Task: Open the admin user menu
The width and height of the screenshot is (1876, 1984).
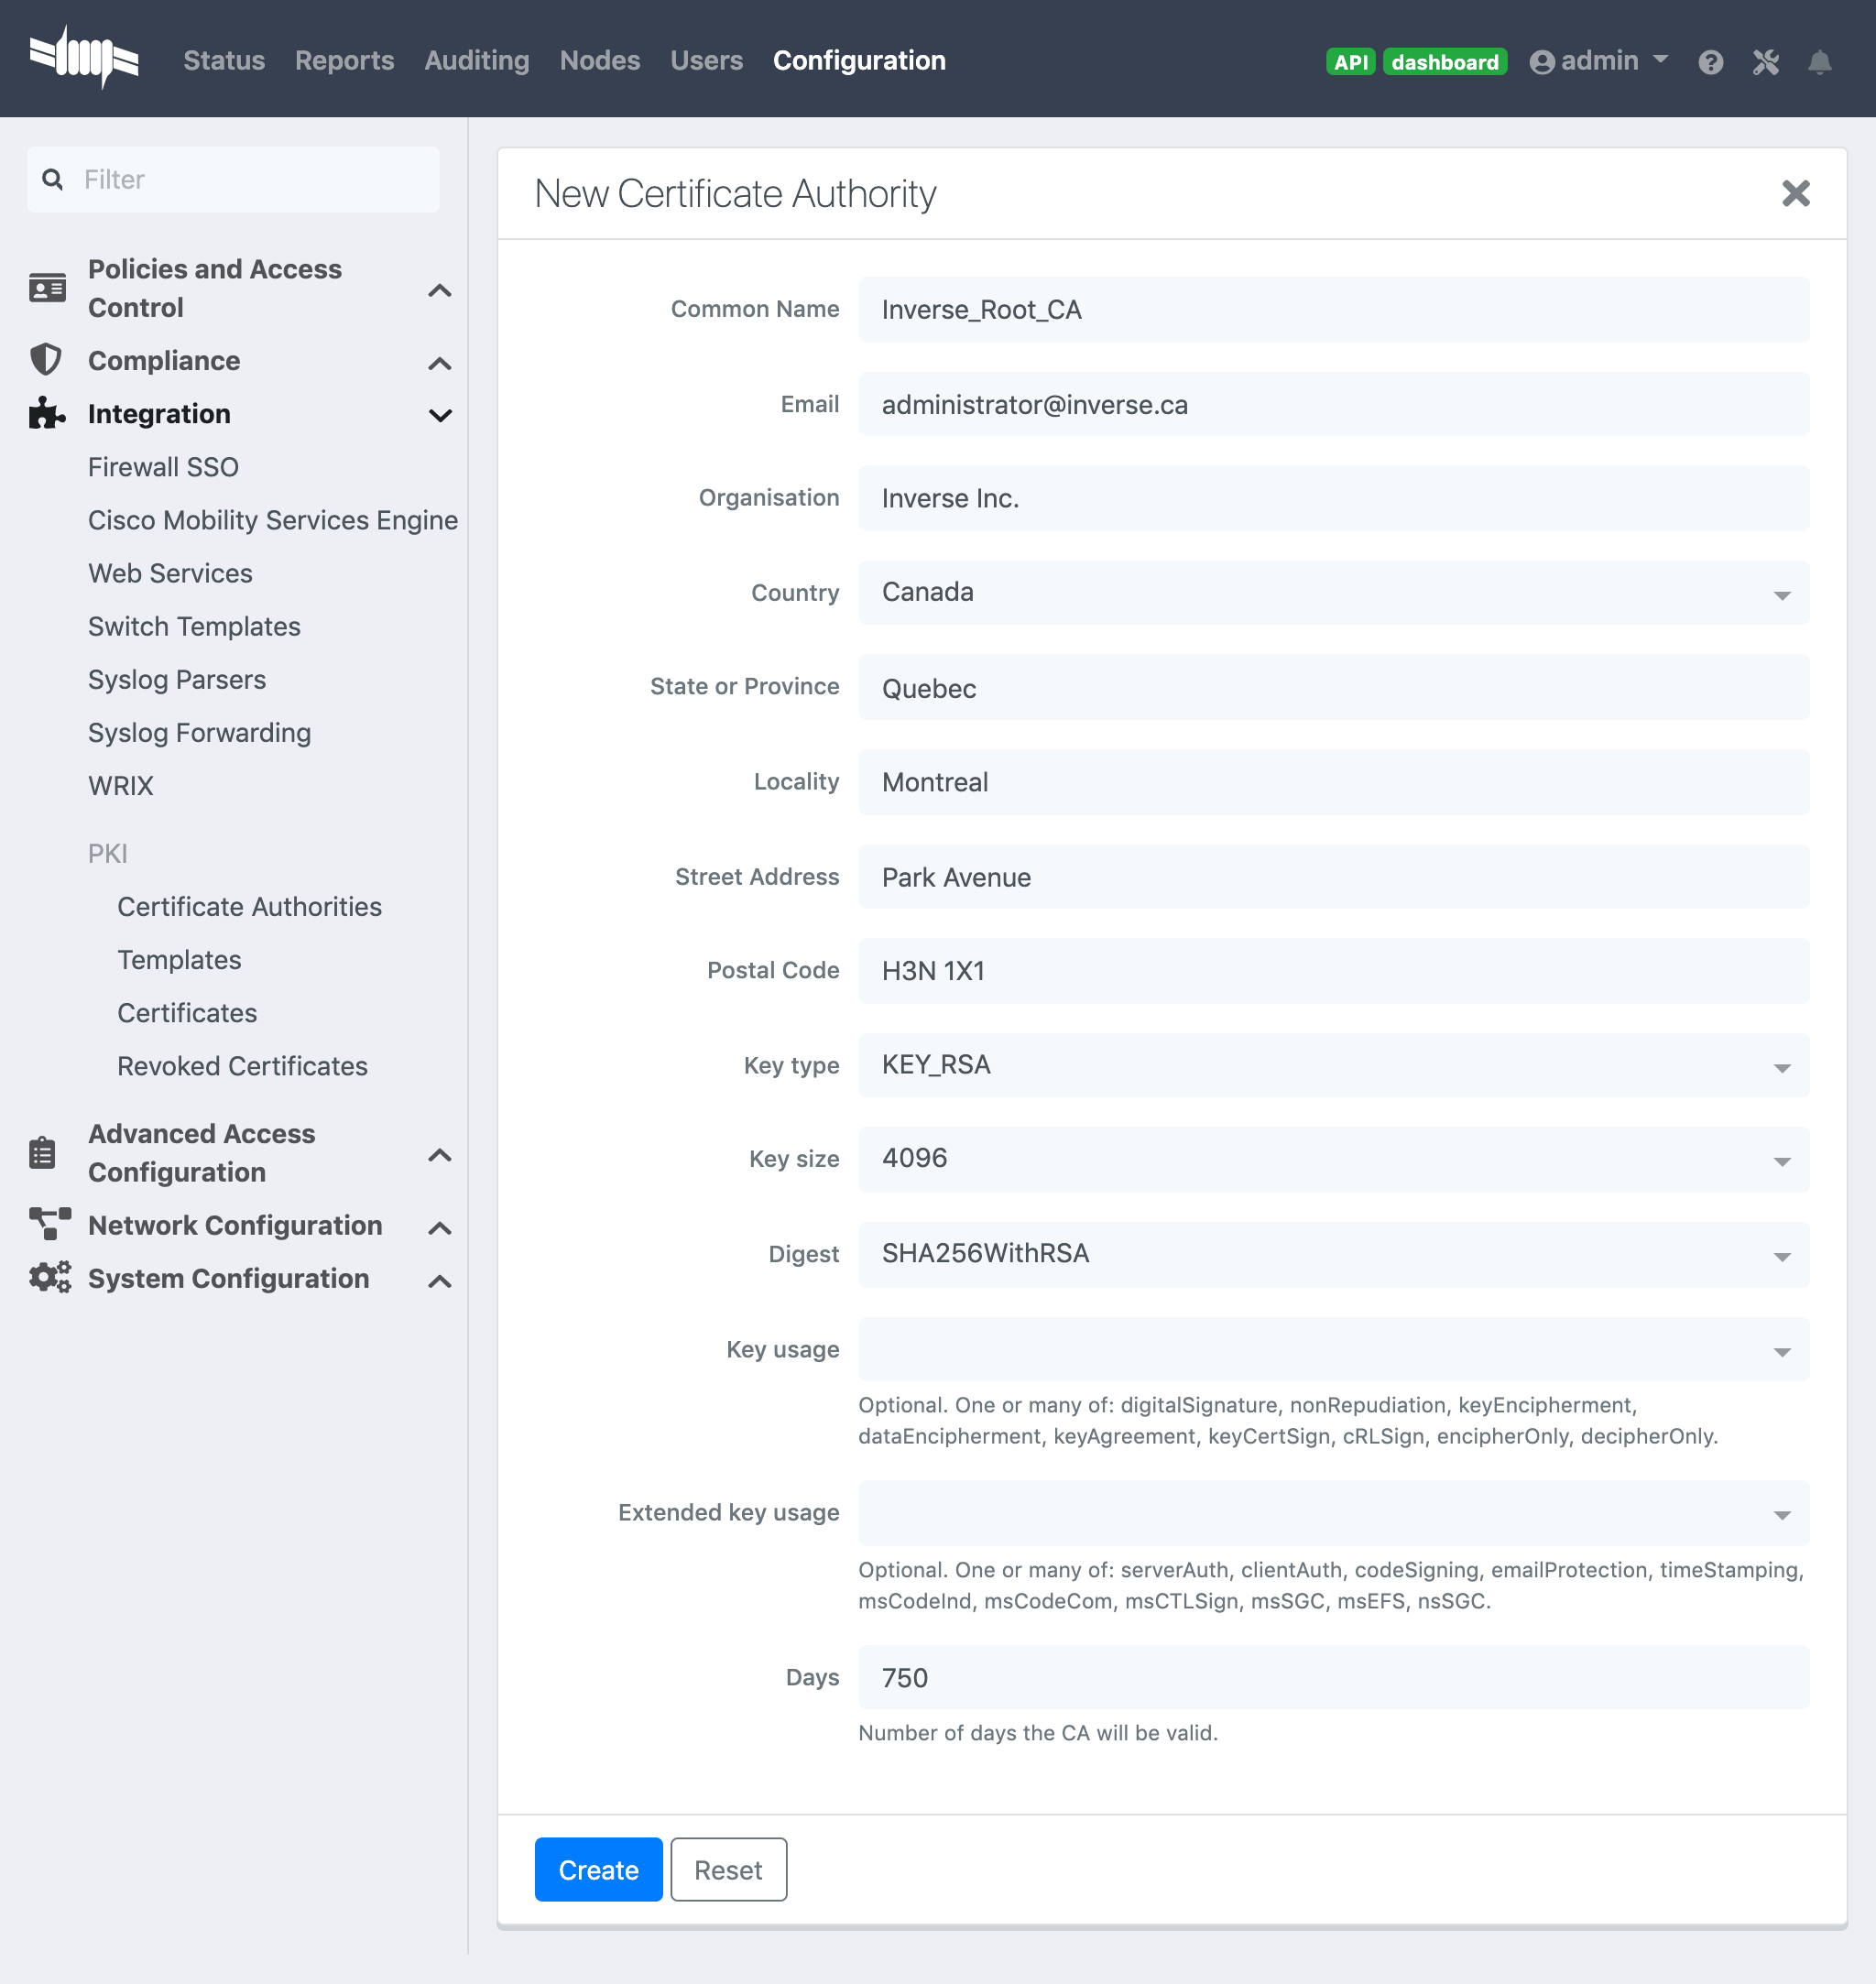Action: pos(1598,61)
